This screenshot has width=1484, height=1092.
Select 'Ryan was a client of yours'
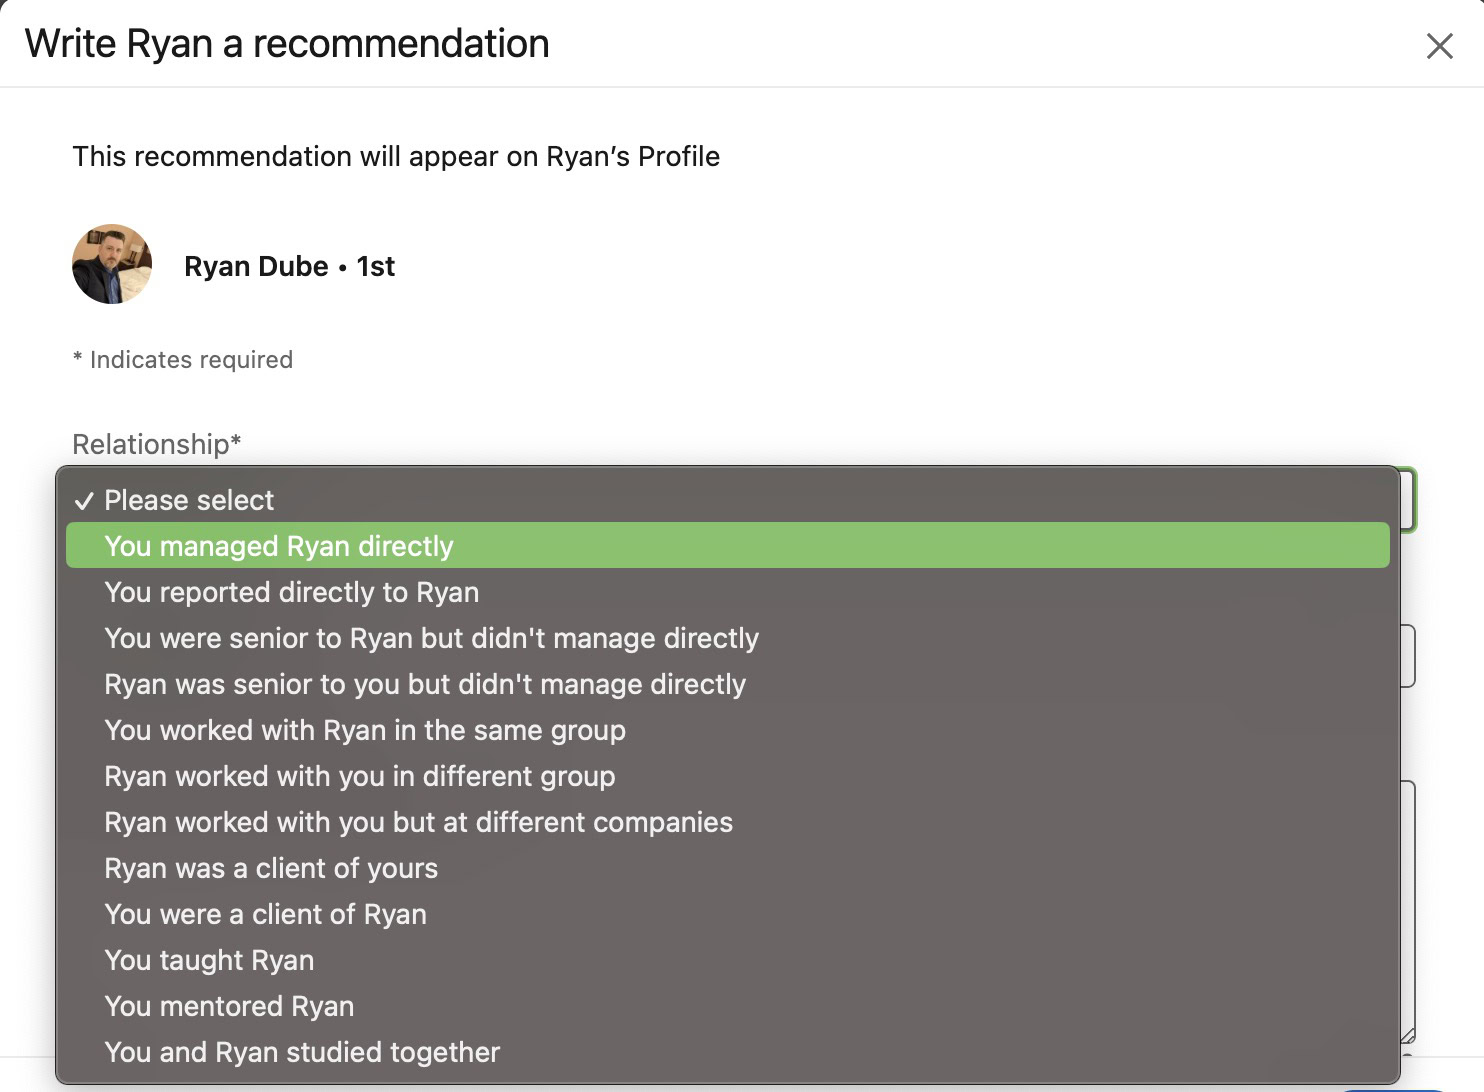pyautogui.click(x=271, y=868)
